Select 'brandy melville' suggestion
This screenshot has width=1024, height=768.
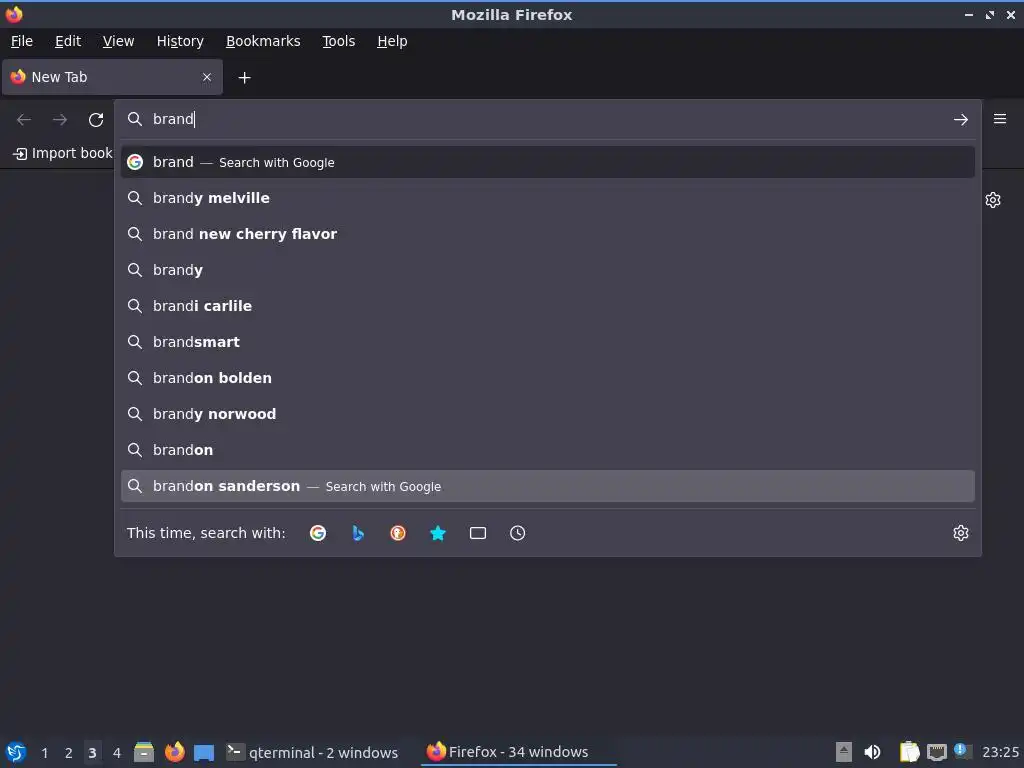tap(547, 198)
